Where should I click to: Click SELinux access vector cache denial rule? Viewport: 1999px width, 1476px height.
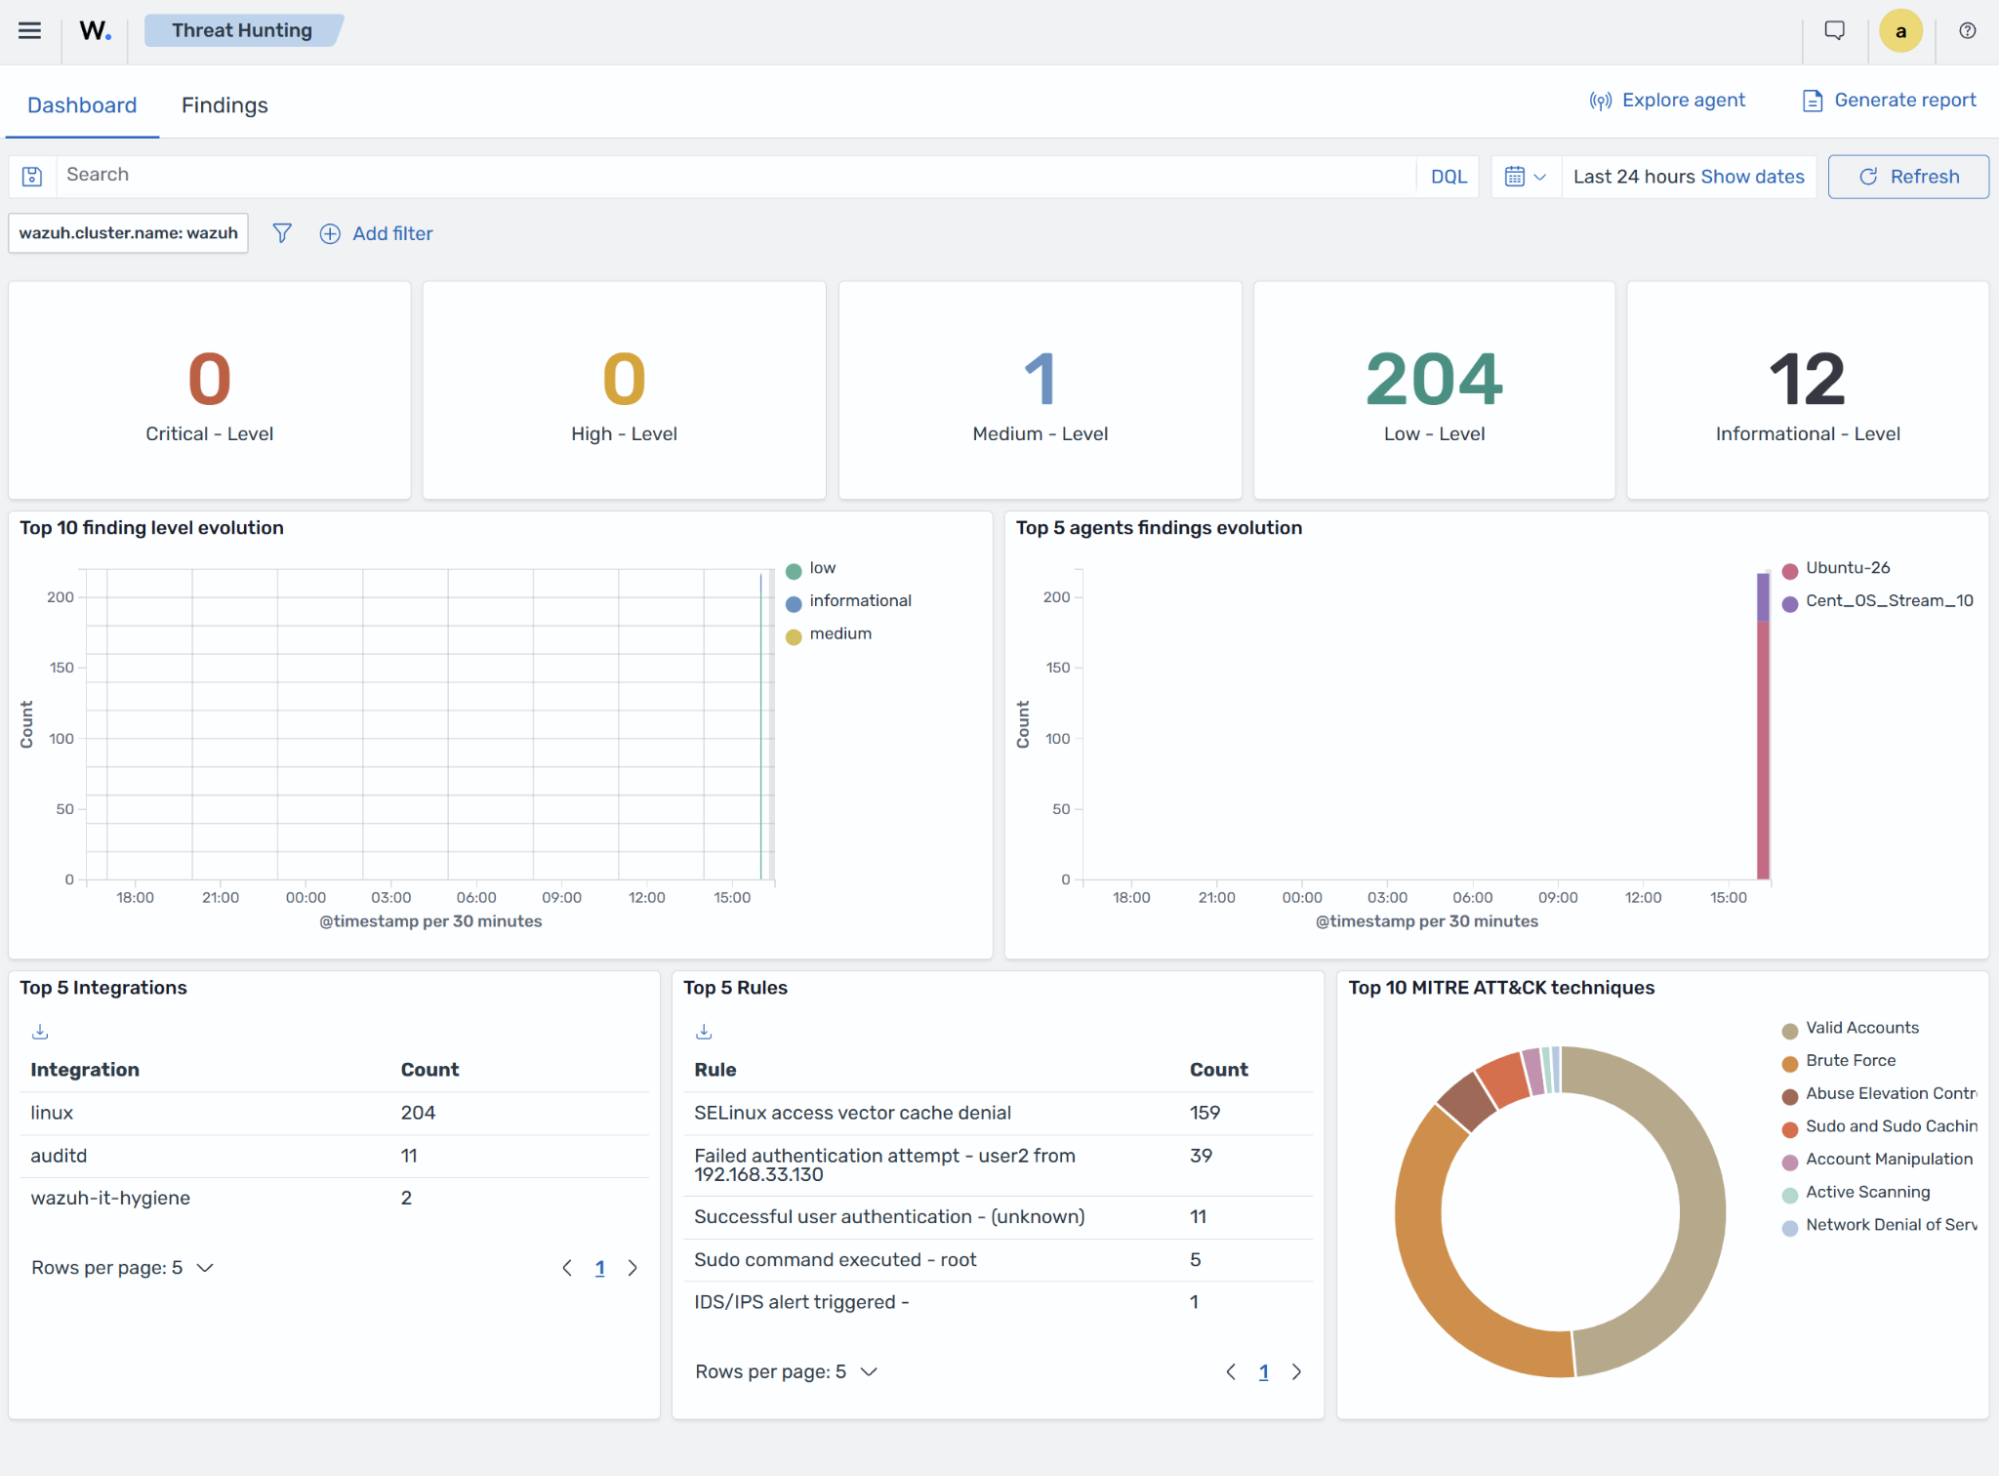point(852,1113)
